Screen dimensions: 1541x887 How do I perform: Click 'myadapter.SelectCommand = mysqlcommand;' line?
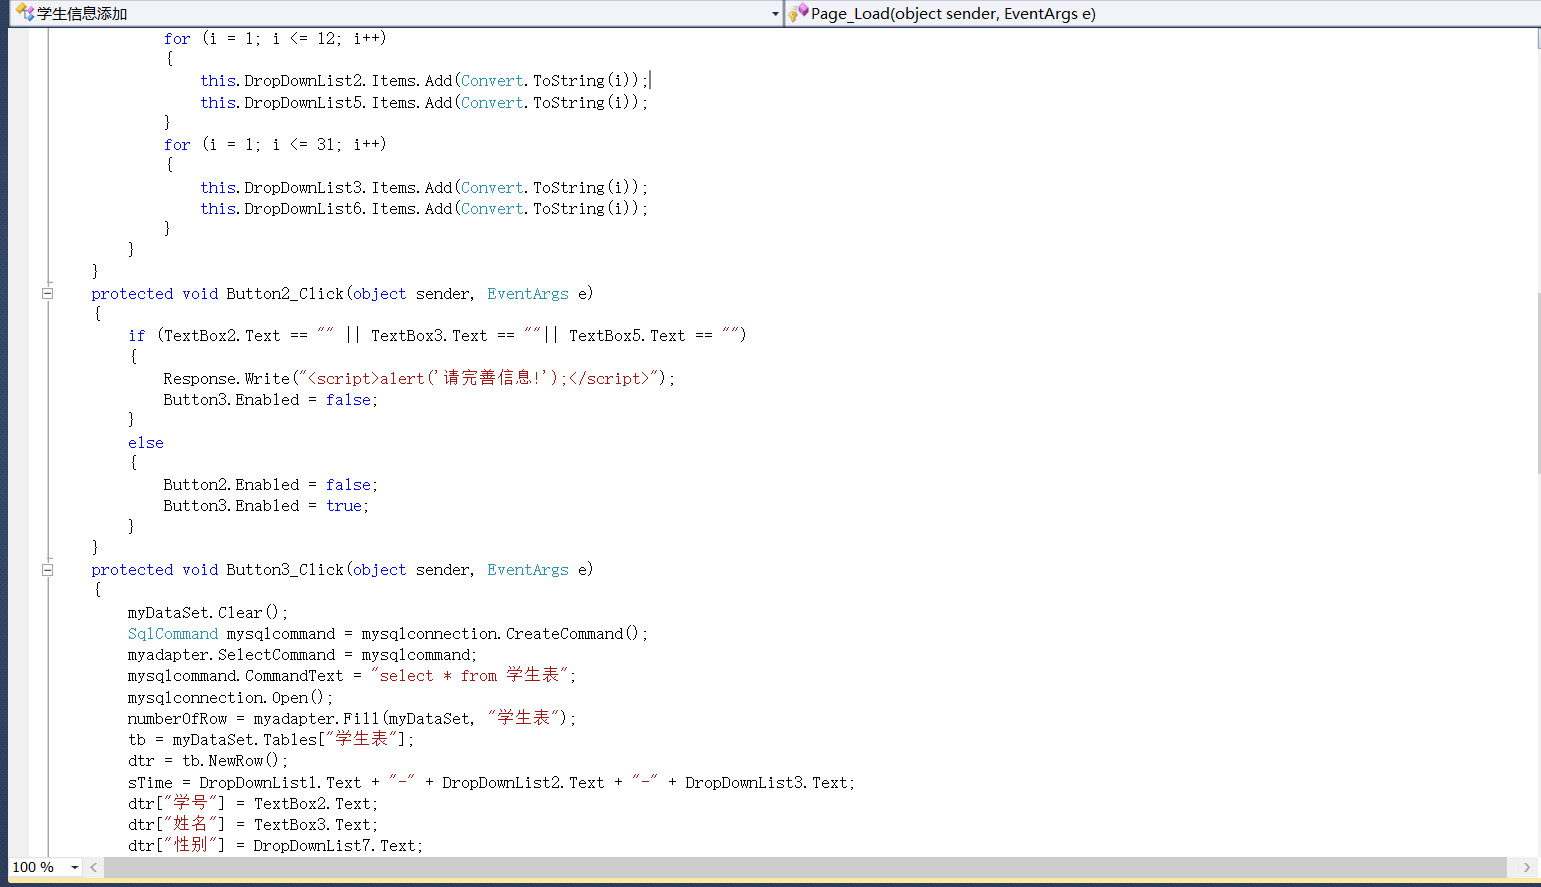(x=303, y=654)
